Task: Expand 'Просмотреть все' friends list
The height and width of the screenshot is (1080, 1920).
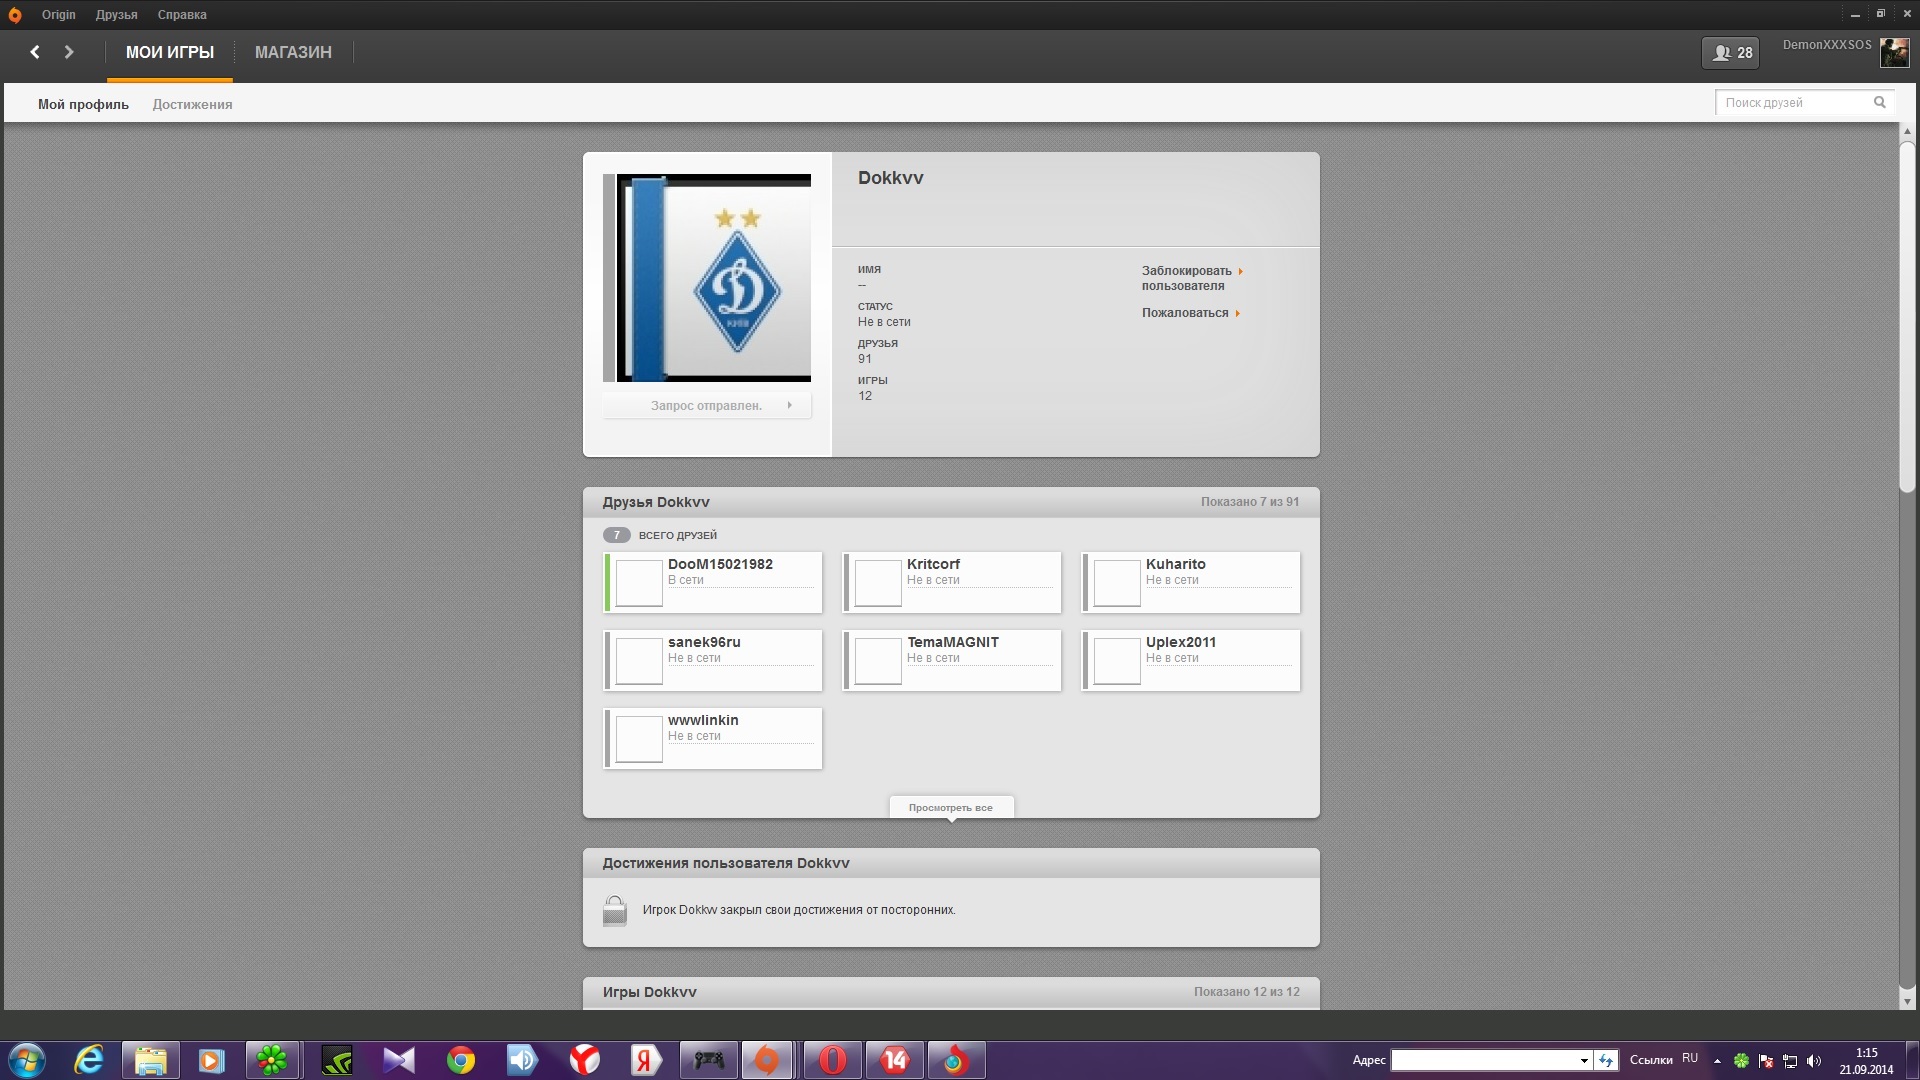Action: coord(951,807)
